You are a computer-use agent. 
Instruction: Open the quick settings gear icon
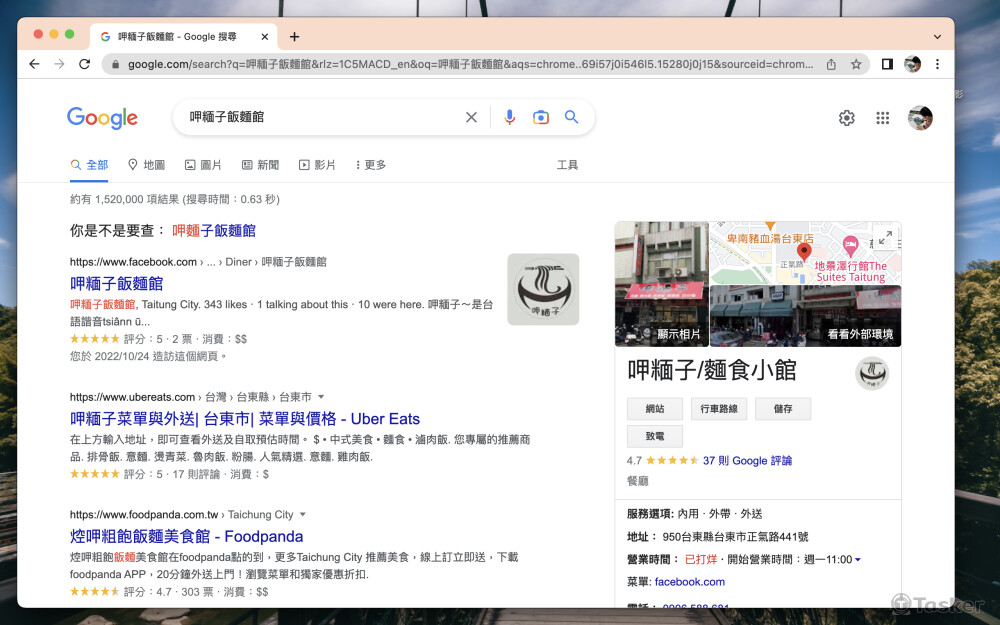pos(846,117)
